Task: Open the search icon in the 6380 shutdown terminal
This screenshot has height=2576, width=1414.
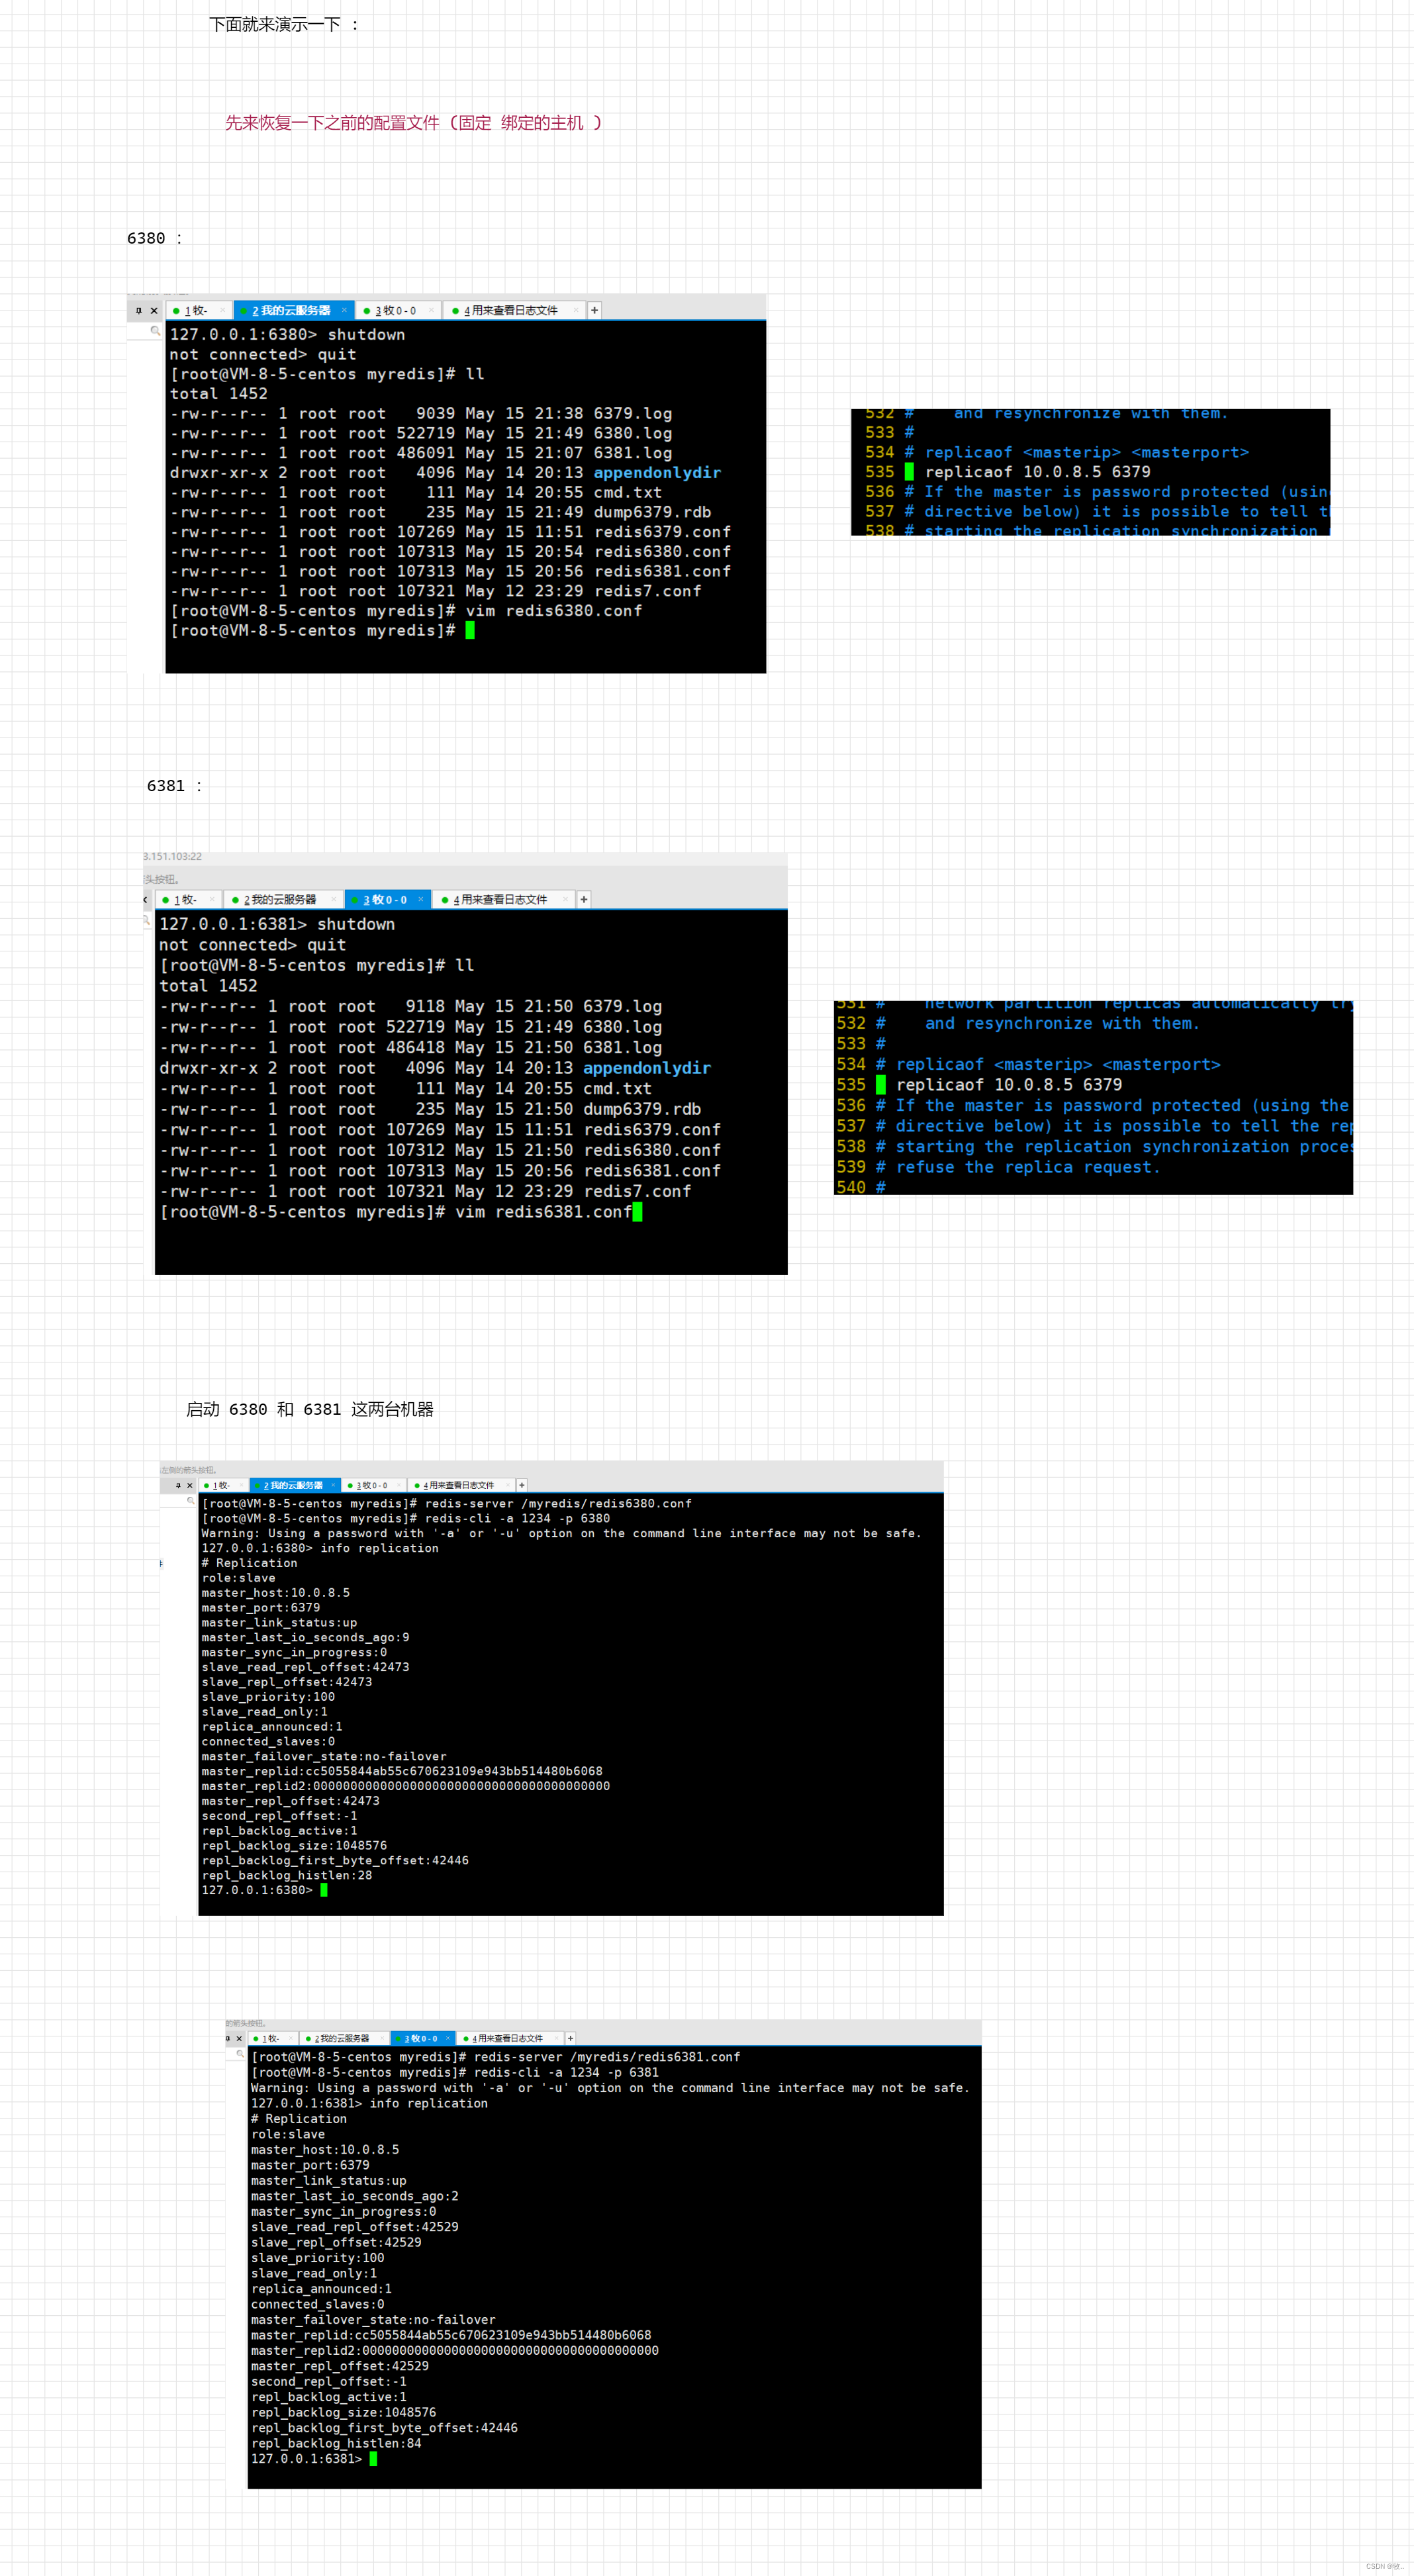Action: tap(155, 331)
